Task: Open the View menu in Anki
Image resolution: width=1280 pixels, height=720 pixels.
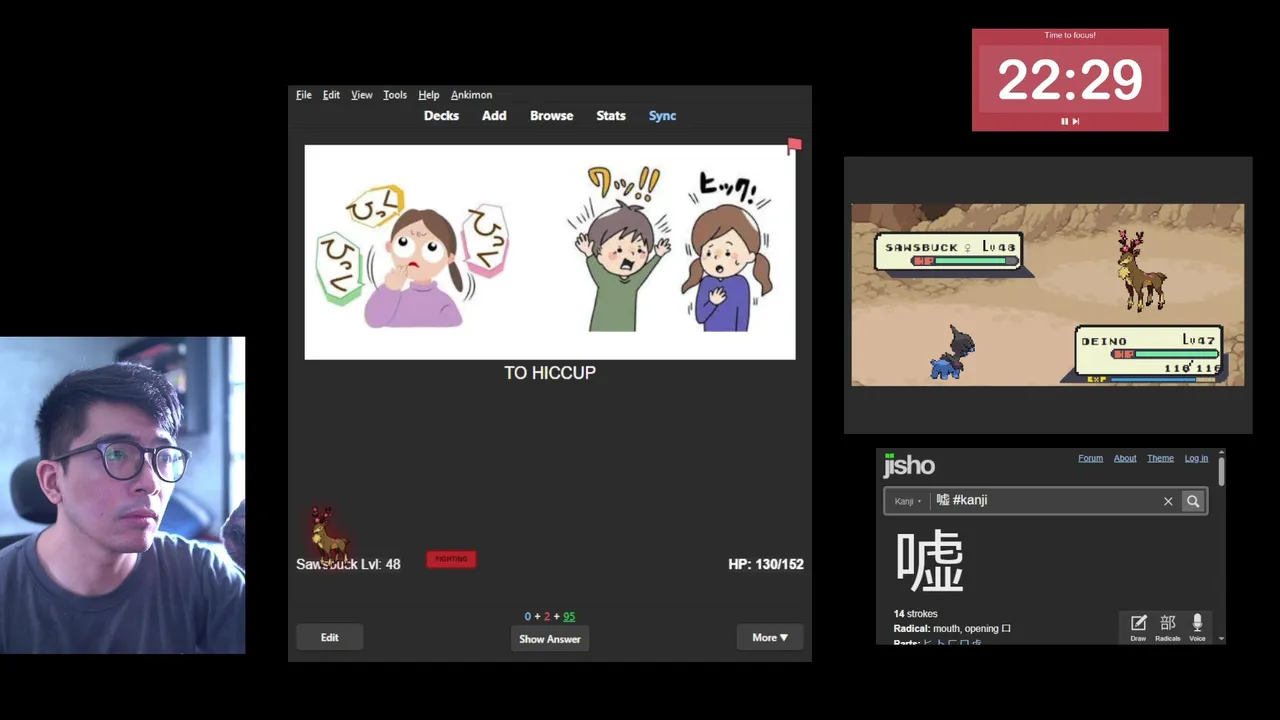Action: coord(361,95)
